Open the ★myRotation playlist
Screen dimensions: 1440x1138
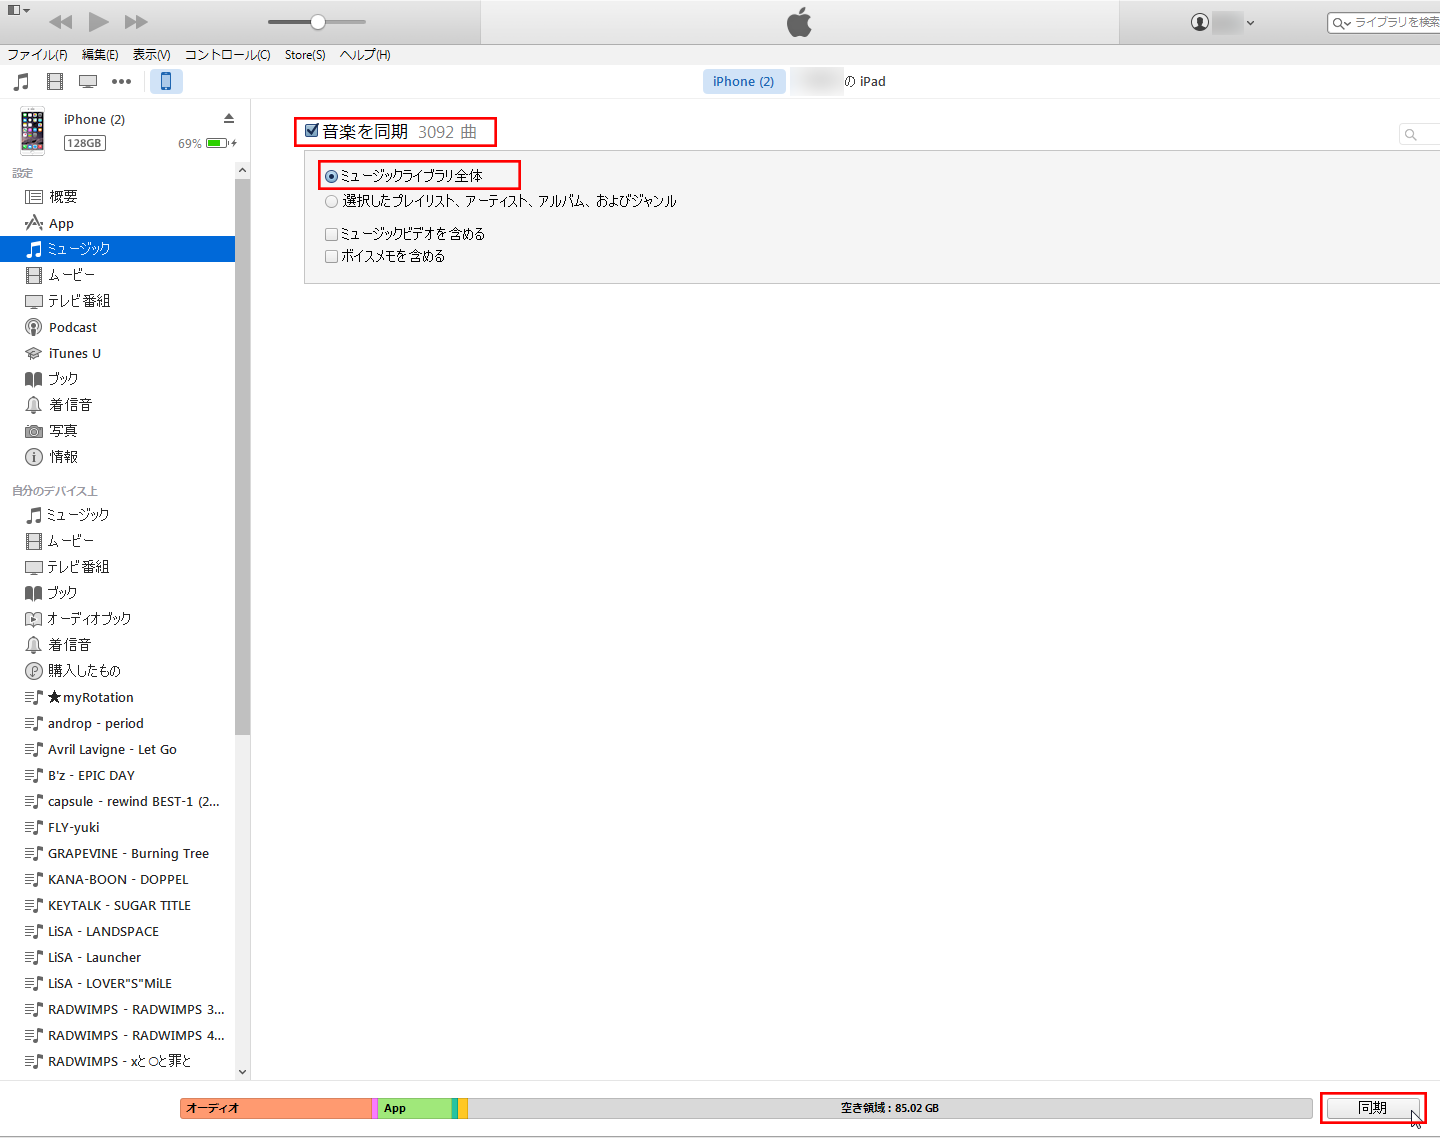click(x=117, y=697)
